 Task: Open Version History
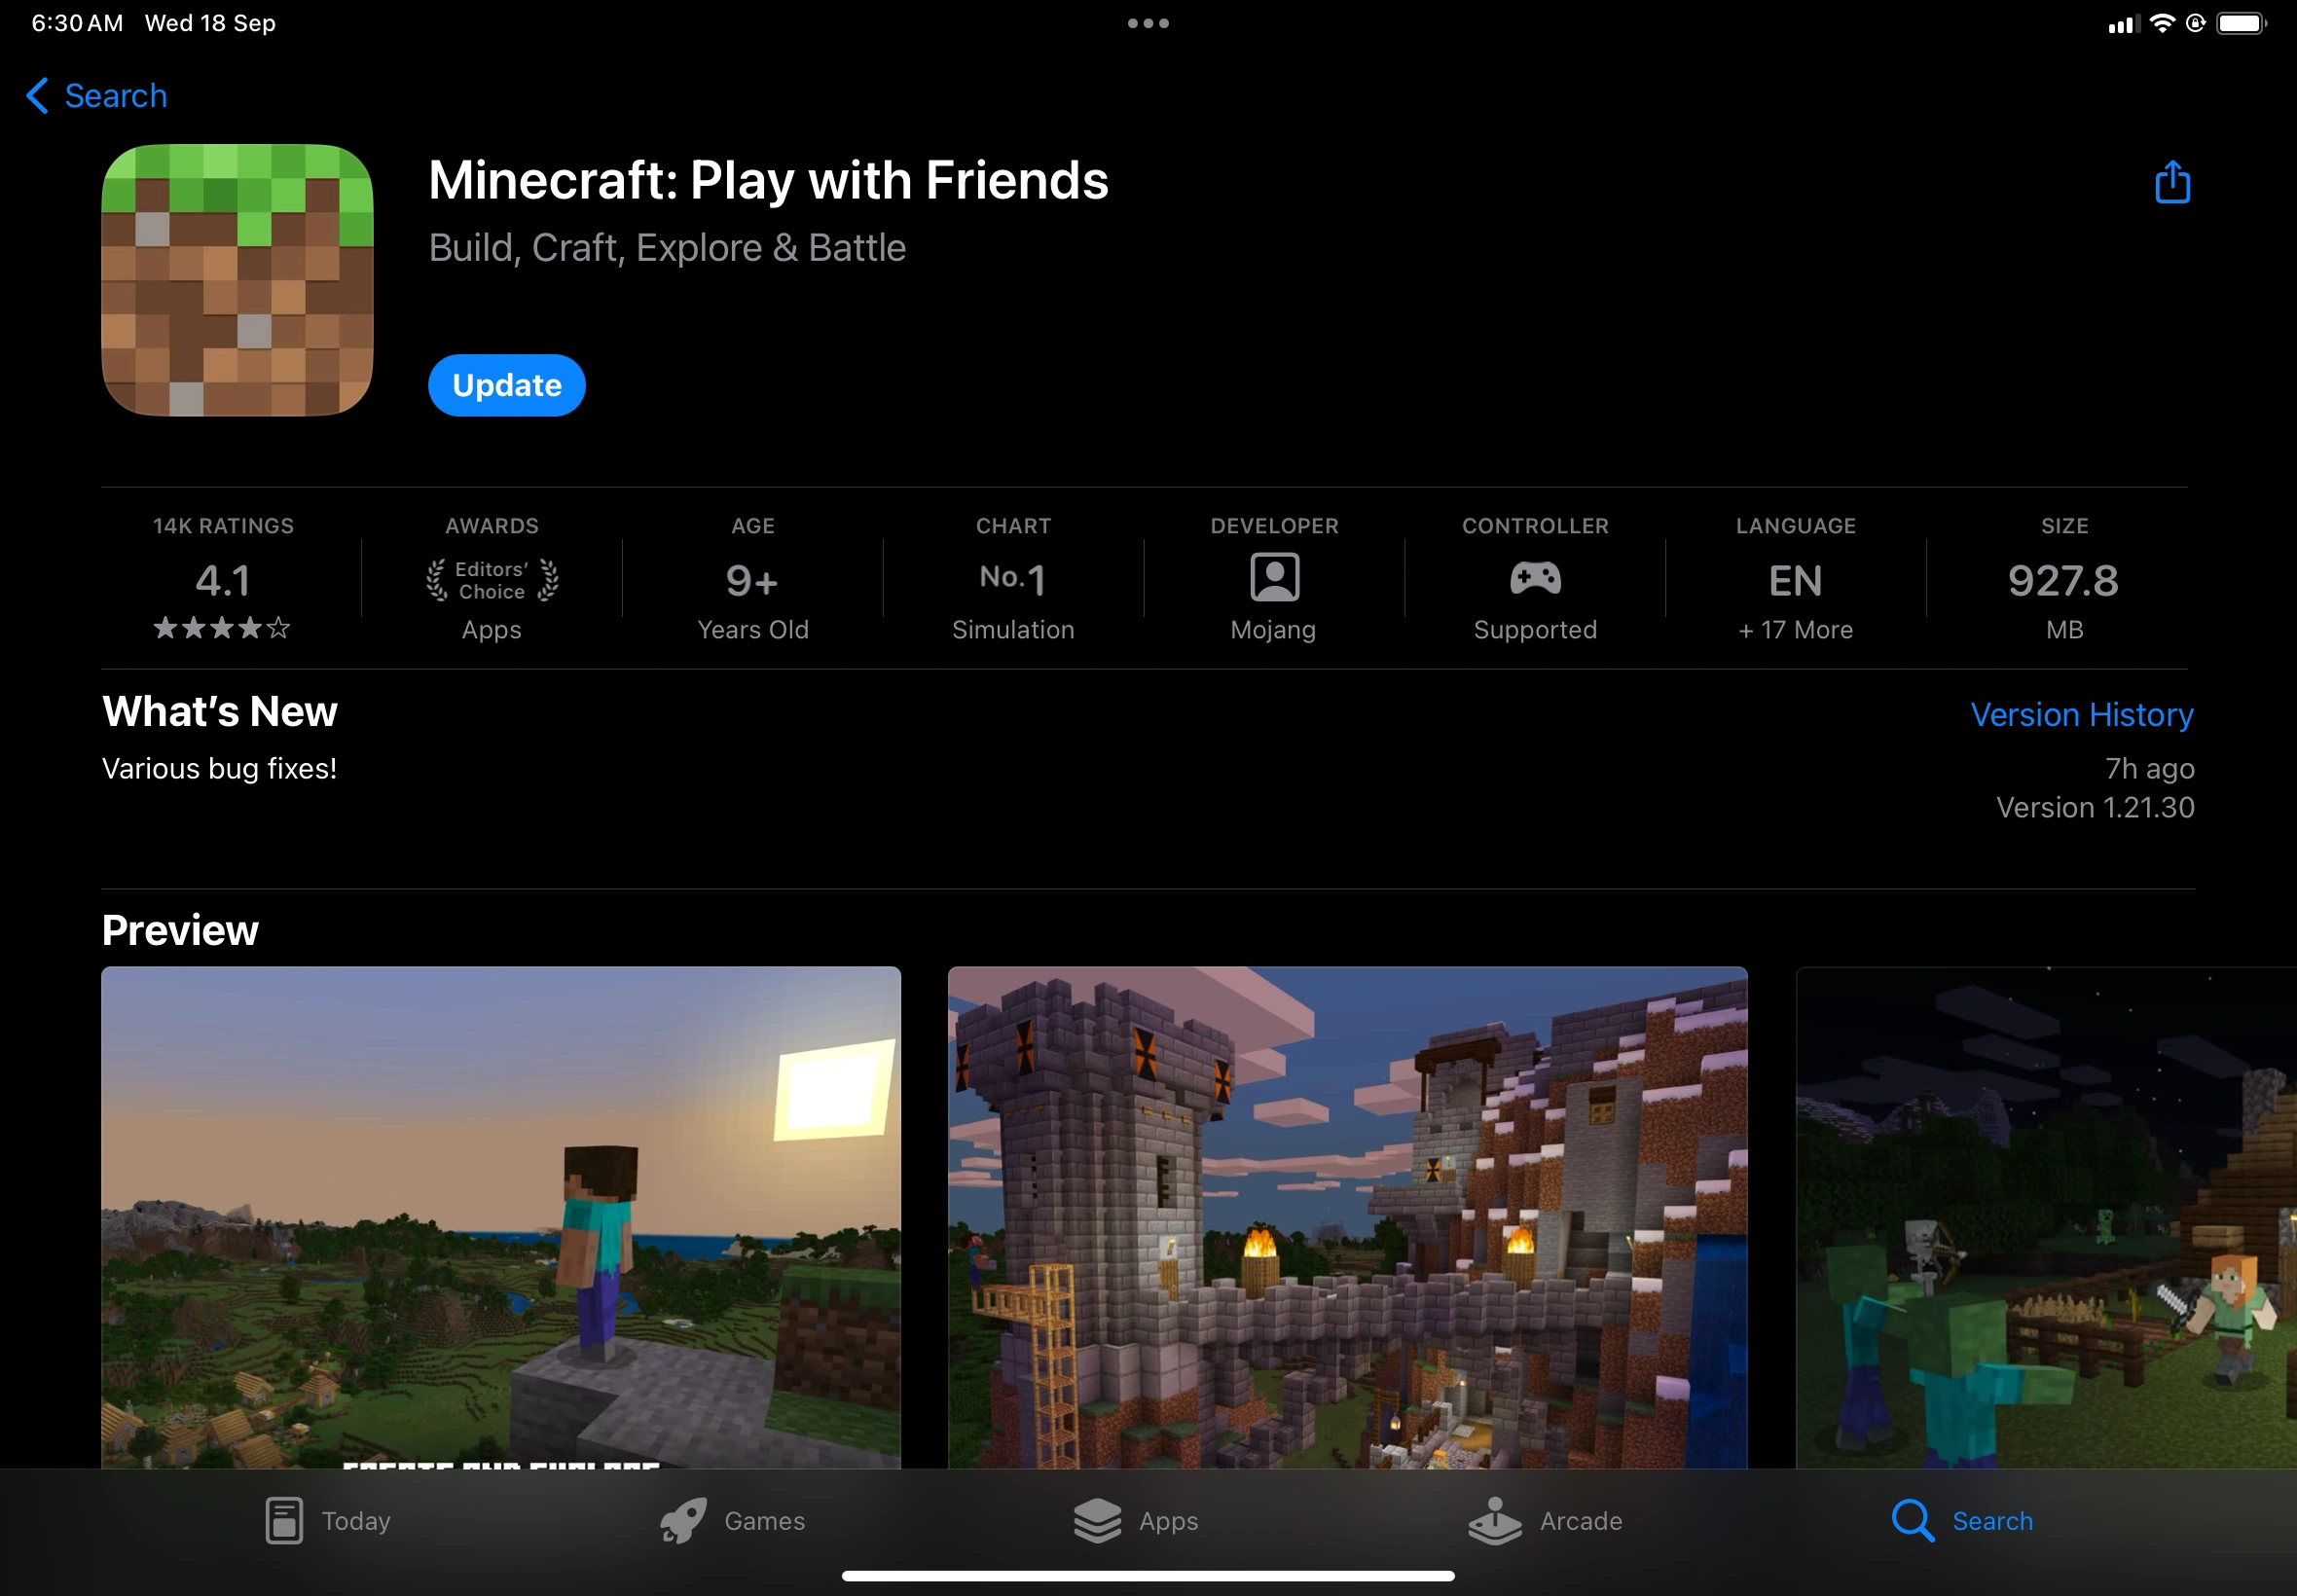[2081, 714]
